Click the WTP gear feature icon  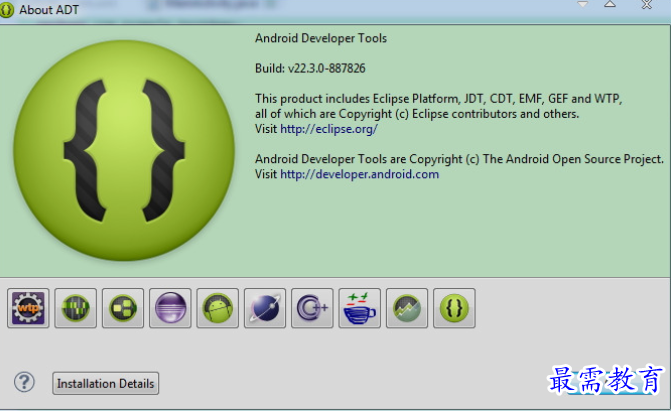28,308
